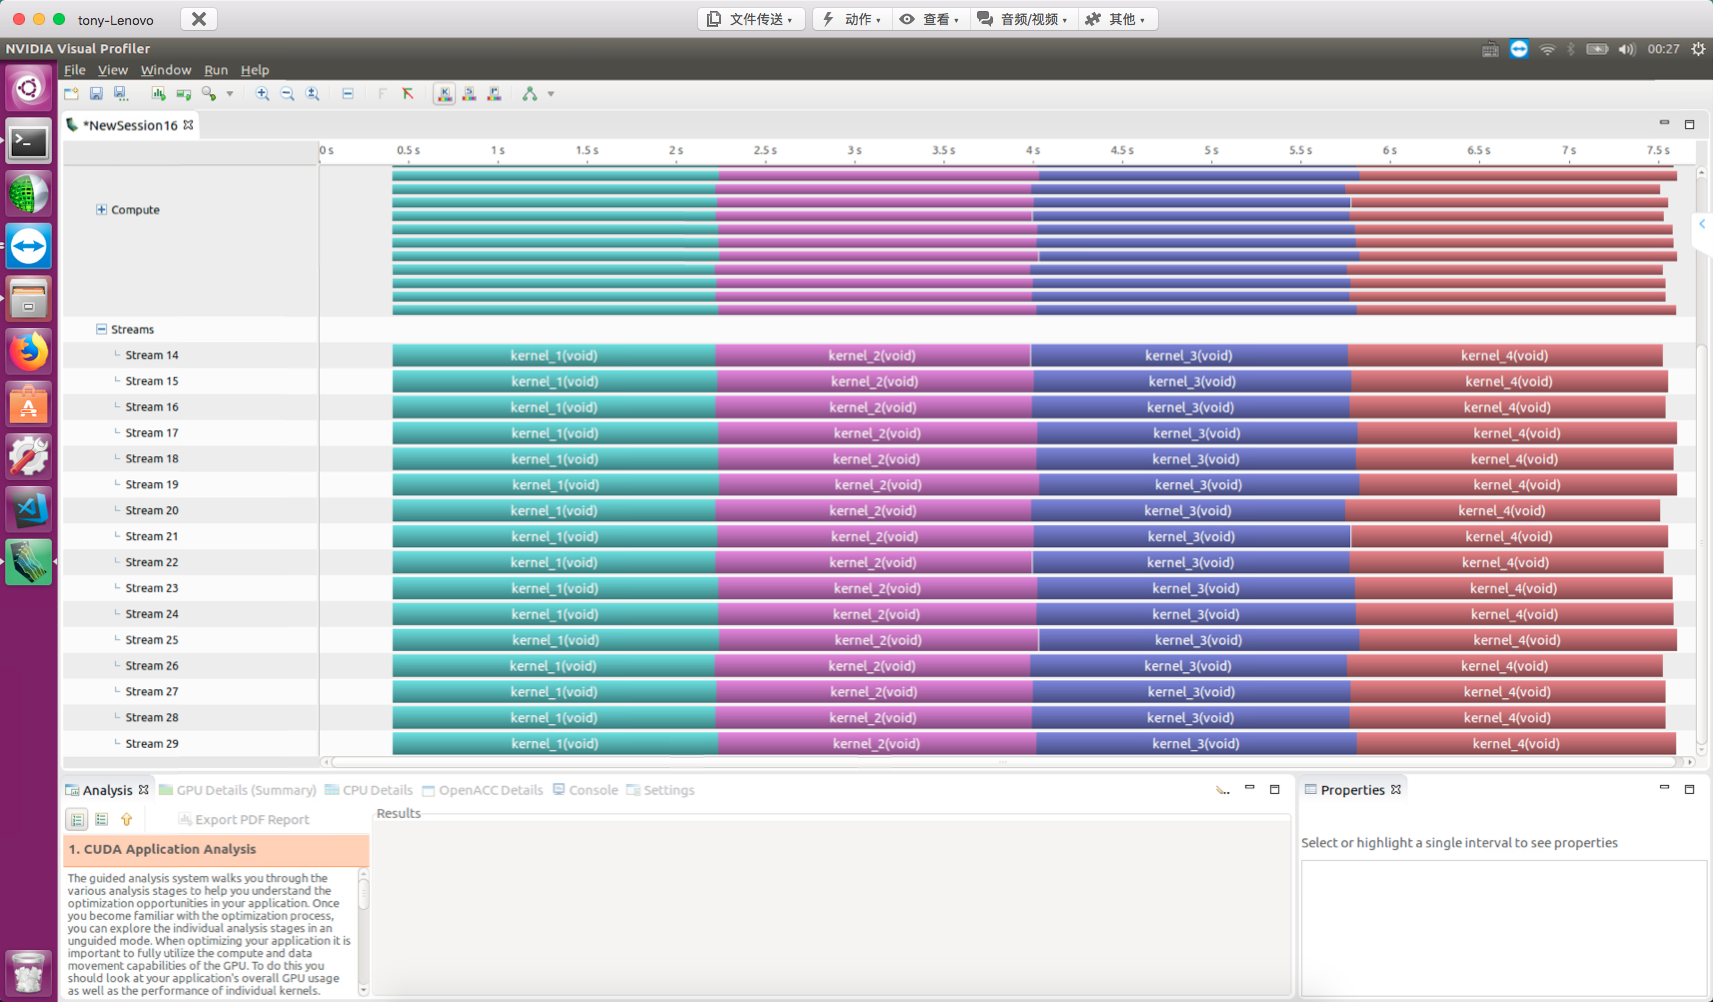This screenshot has width=1713, height=1002.
Task: Toggle unguided analysis mode icon
Action: tap(101, 819)
